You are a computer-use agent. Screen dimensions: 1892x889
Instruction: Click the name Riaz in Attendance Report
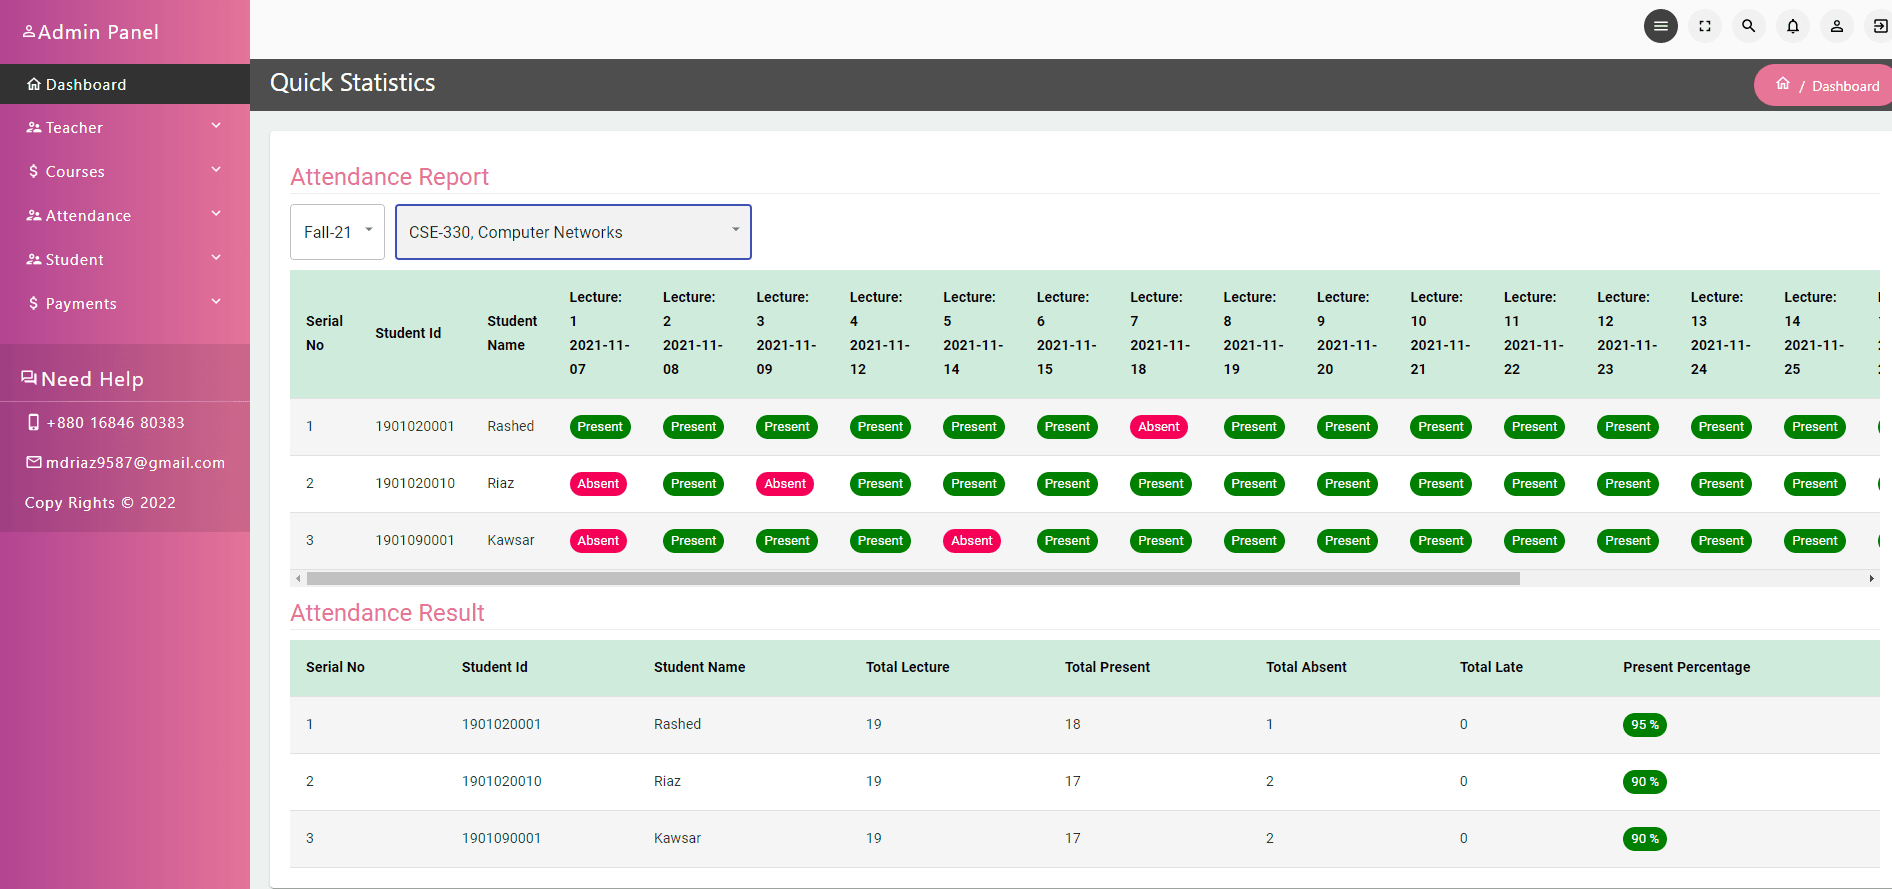(501, 483)
